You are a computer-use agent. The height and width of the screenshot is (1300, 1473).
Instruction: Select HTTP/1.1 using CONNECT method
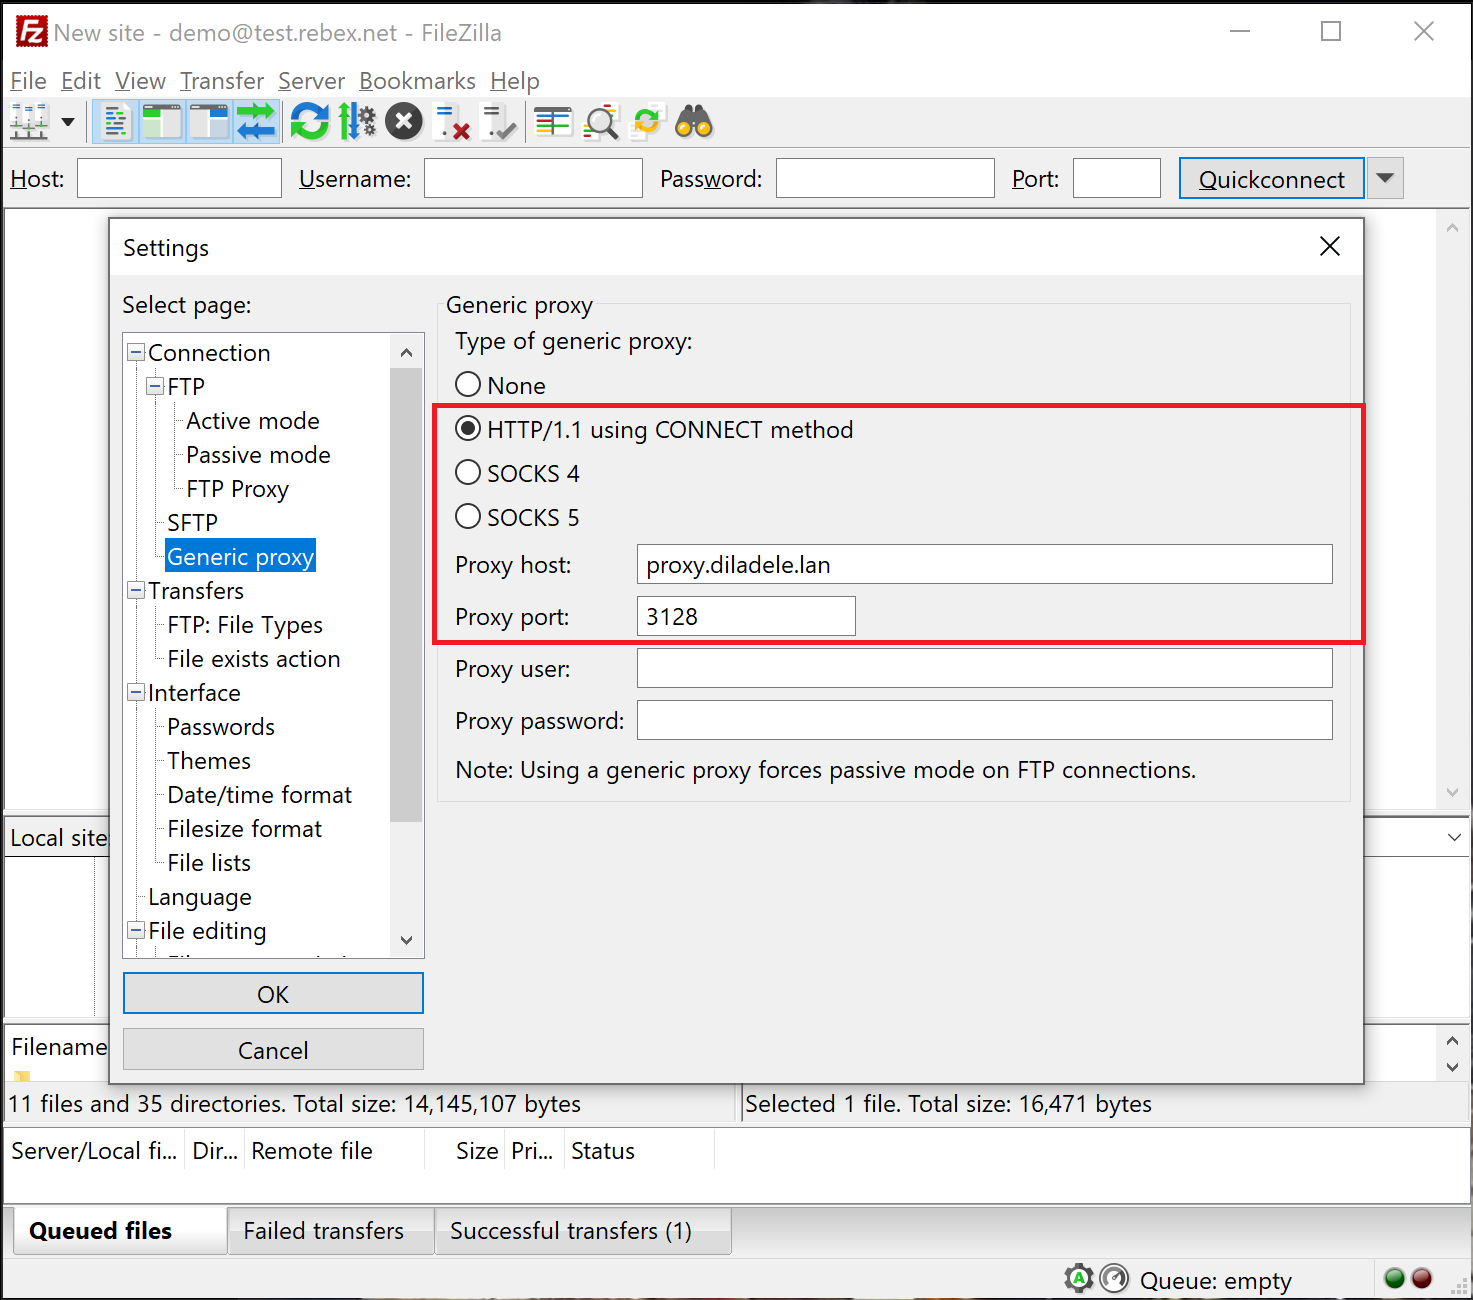pos(654,429)
